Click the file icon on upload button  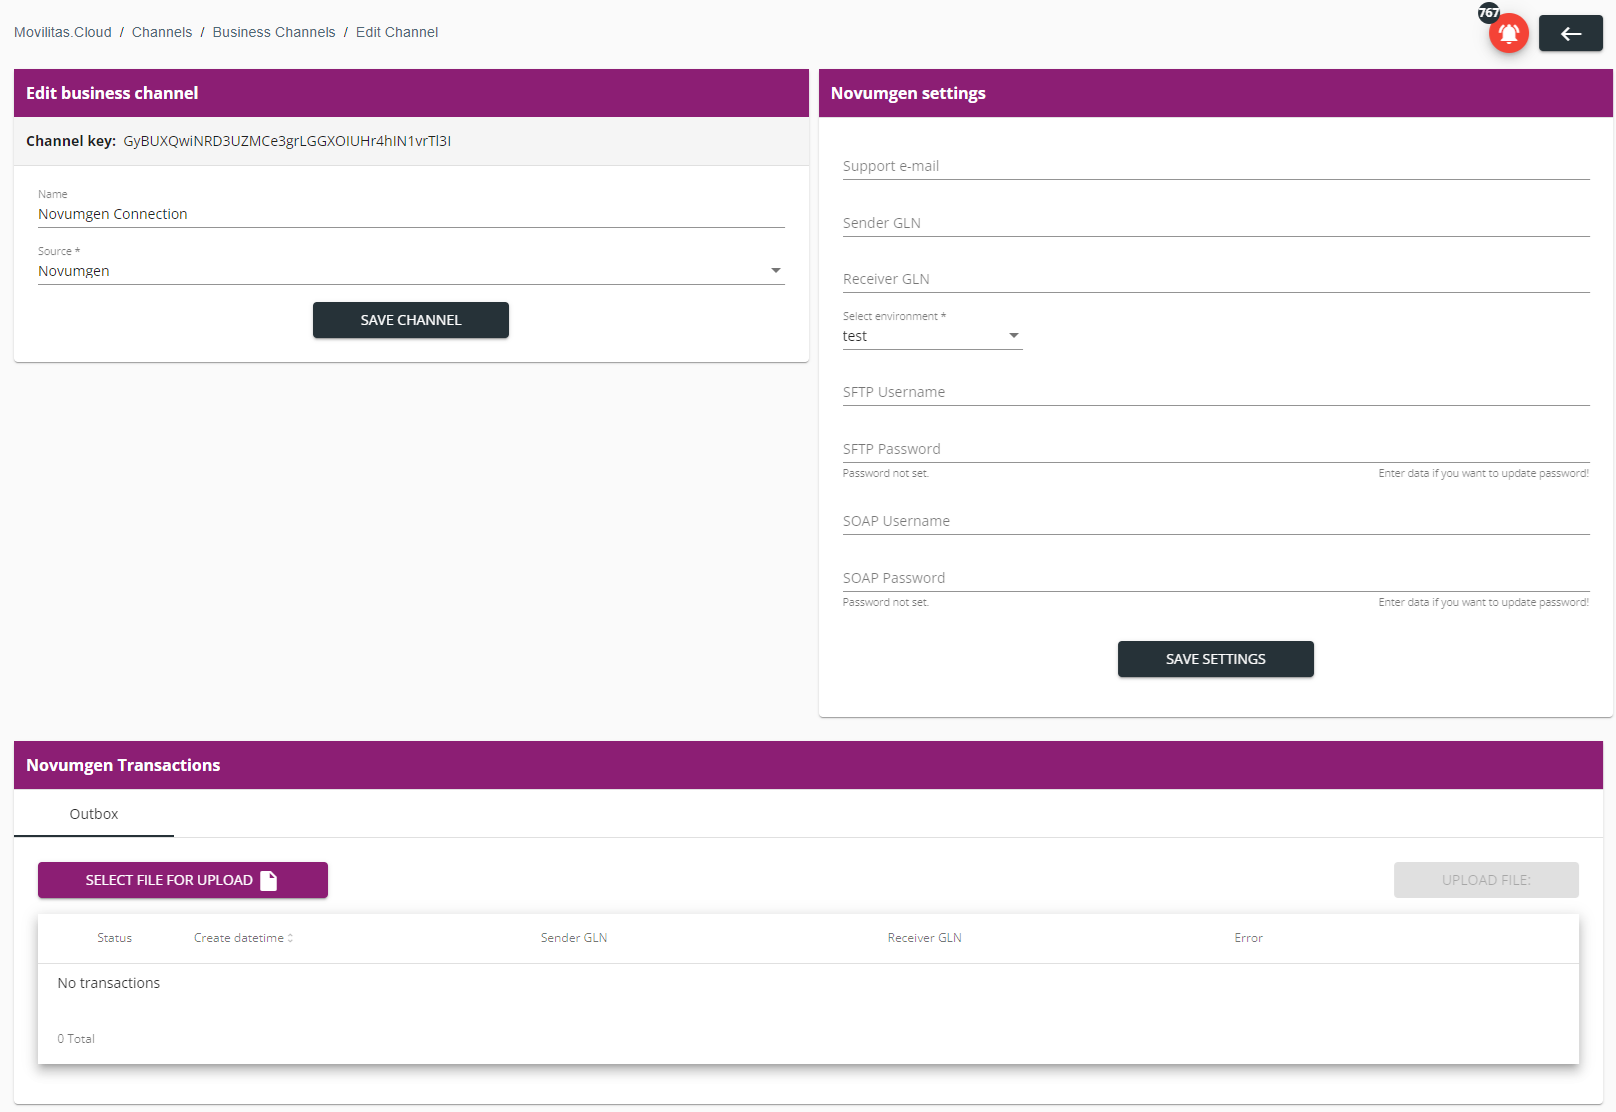268,880
